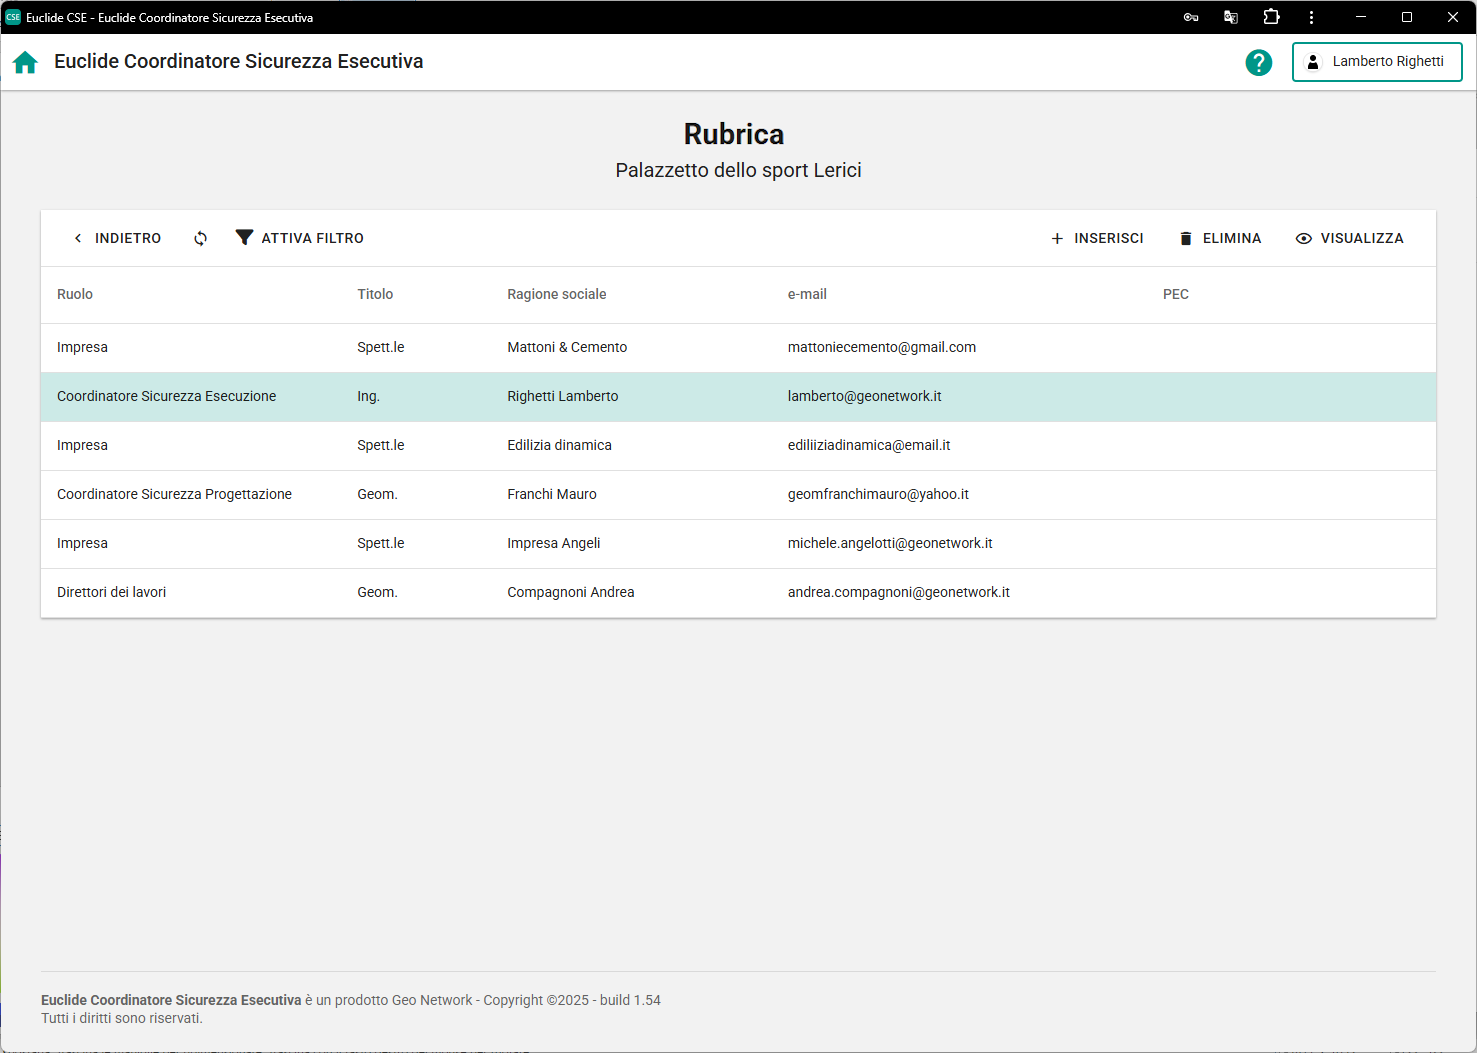
Task: Go to home via the house icon
Action: (x=25, y=62)
